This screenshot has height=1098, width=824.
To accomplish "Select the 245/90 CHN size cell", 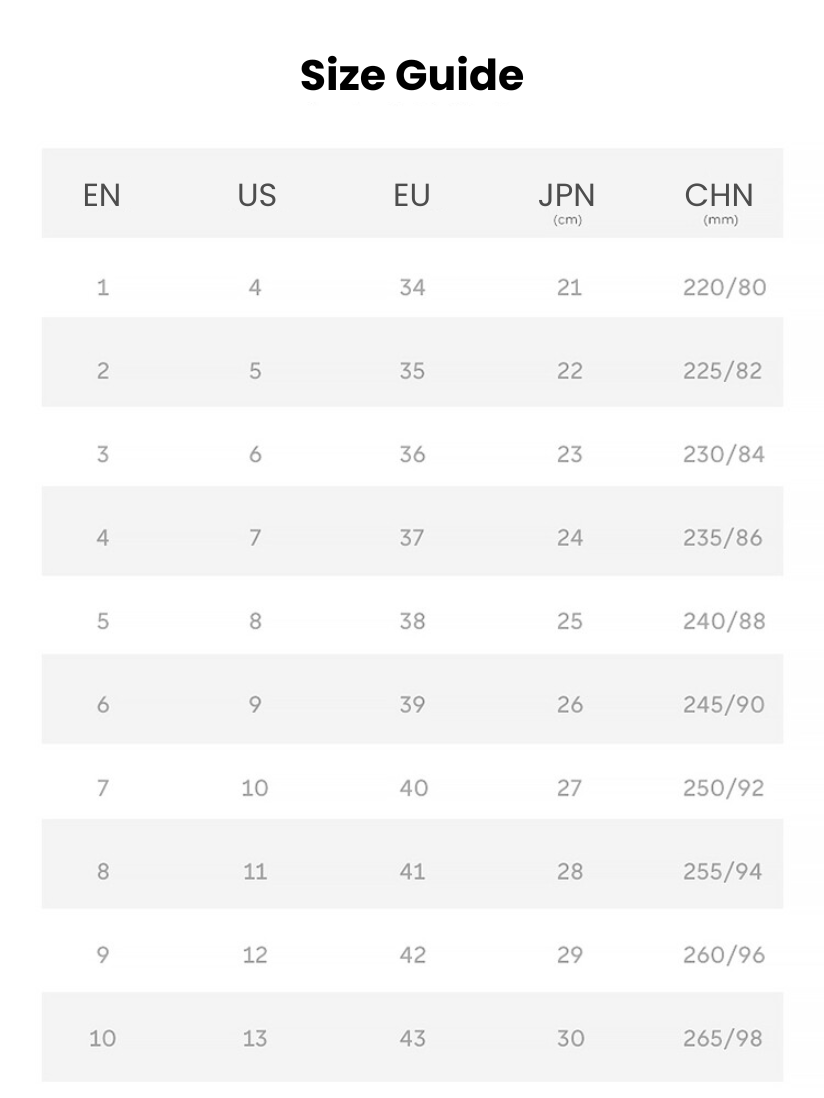I will pos(724,705).
